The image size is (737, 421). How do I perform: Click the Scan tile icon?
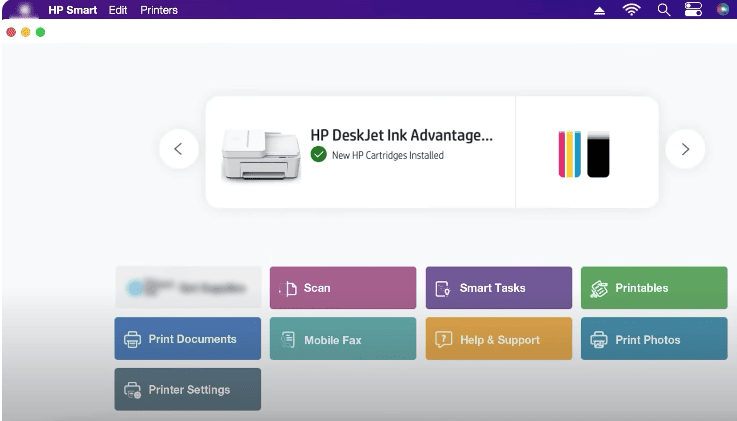(x=289, y=288)
